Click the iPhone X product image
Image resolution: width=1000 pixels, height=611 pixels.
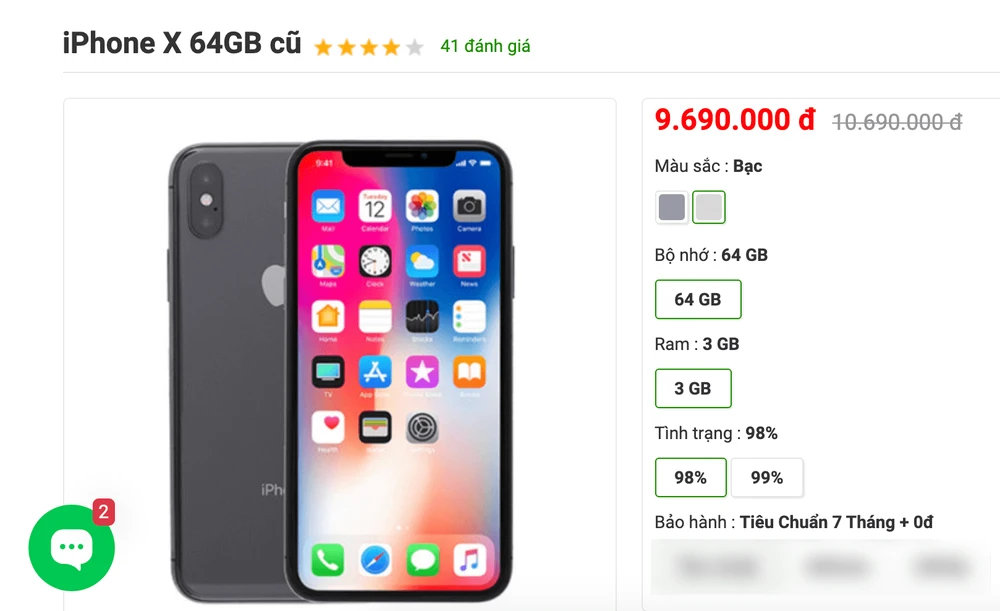pos(341,371)
